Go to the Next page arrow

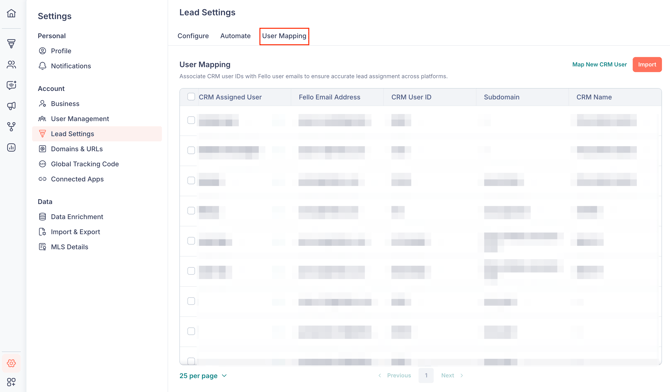point(461,375)
